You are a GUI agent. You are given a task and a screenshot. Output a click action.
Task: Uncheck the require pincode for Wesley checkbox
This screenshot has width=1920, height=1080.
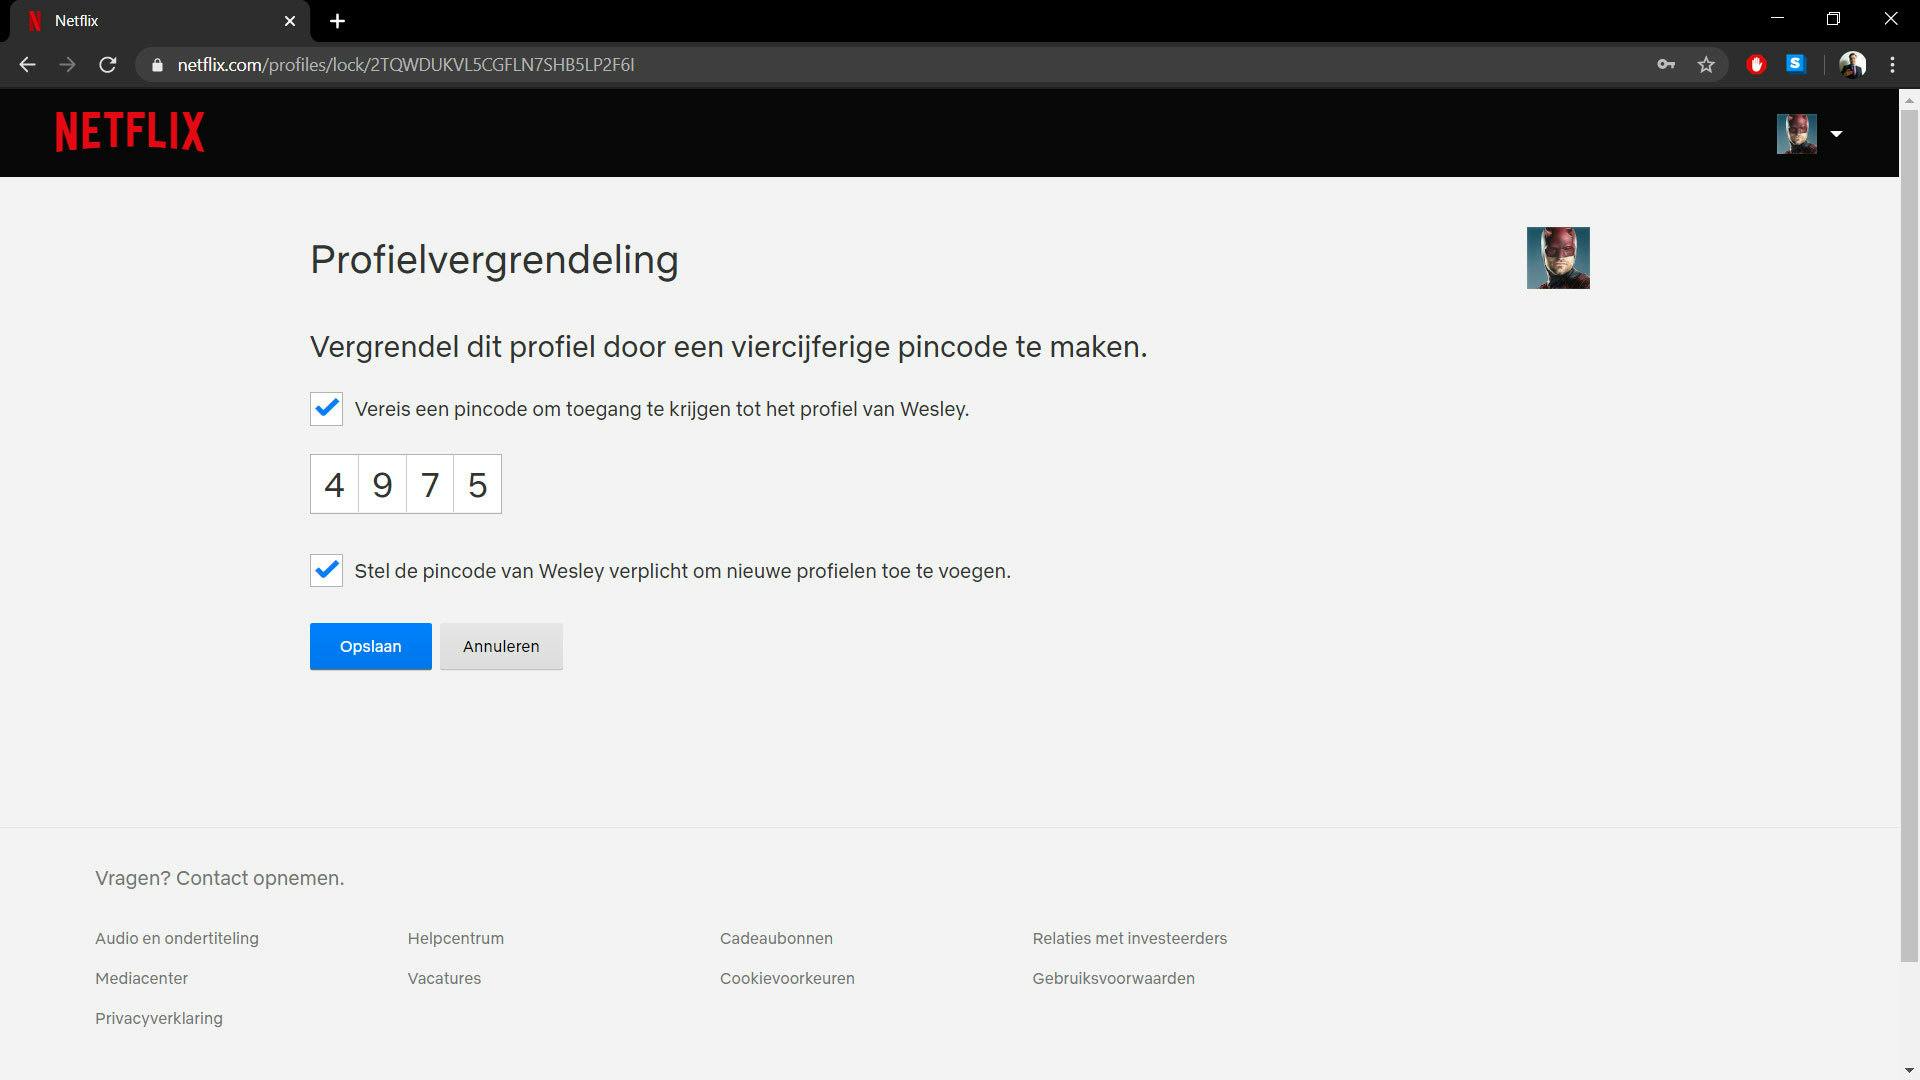click(326, 409)
